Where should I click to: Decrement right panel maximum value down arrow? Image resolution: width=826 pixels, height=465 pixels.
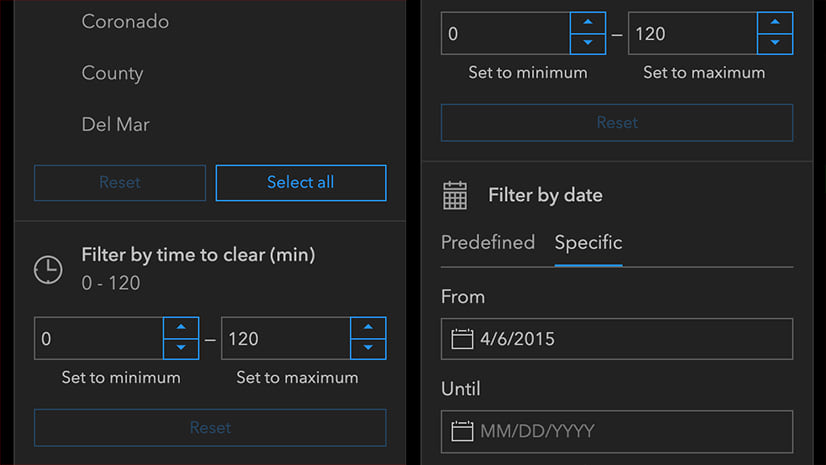[x=775, y=43]
